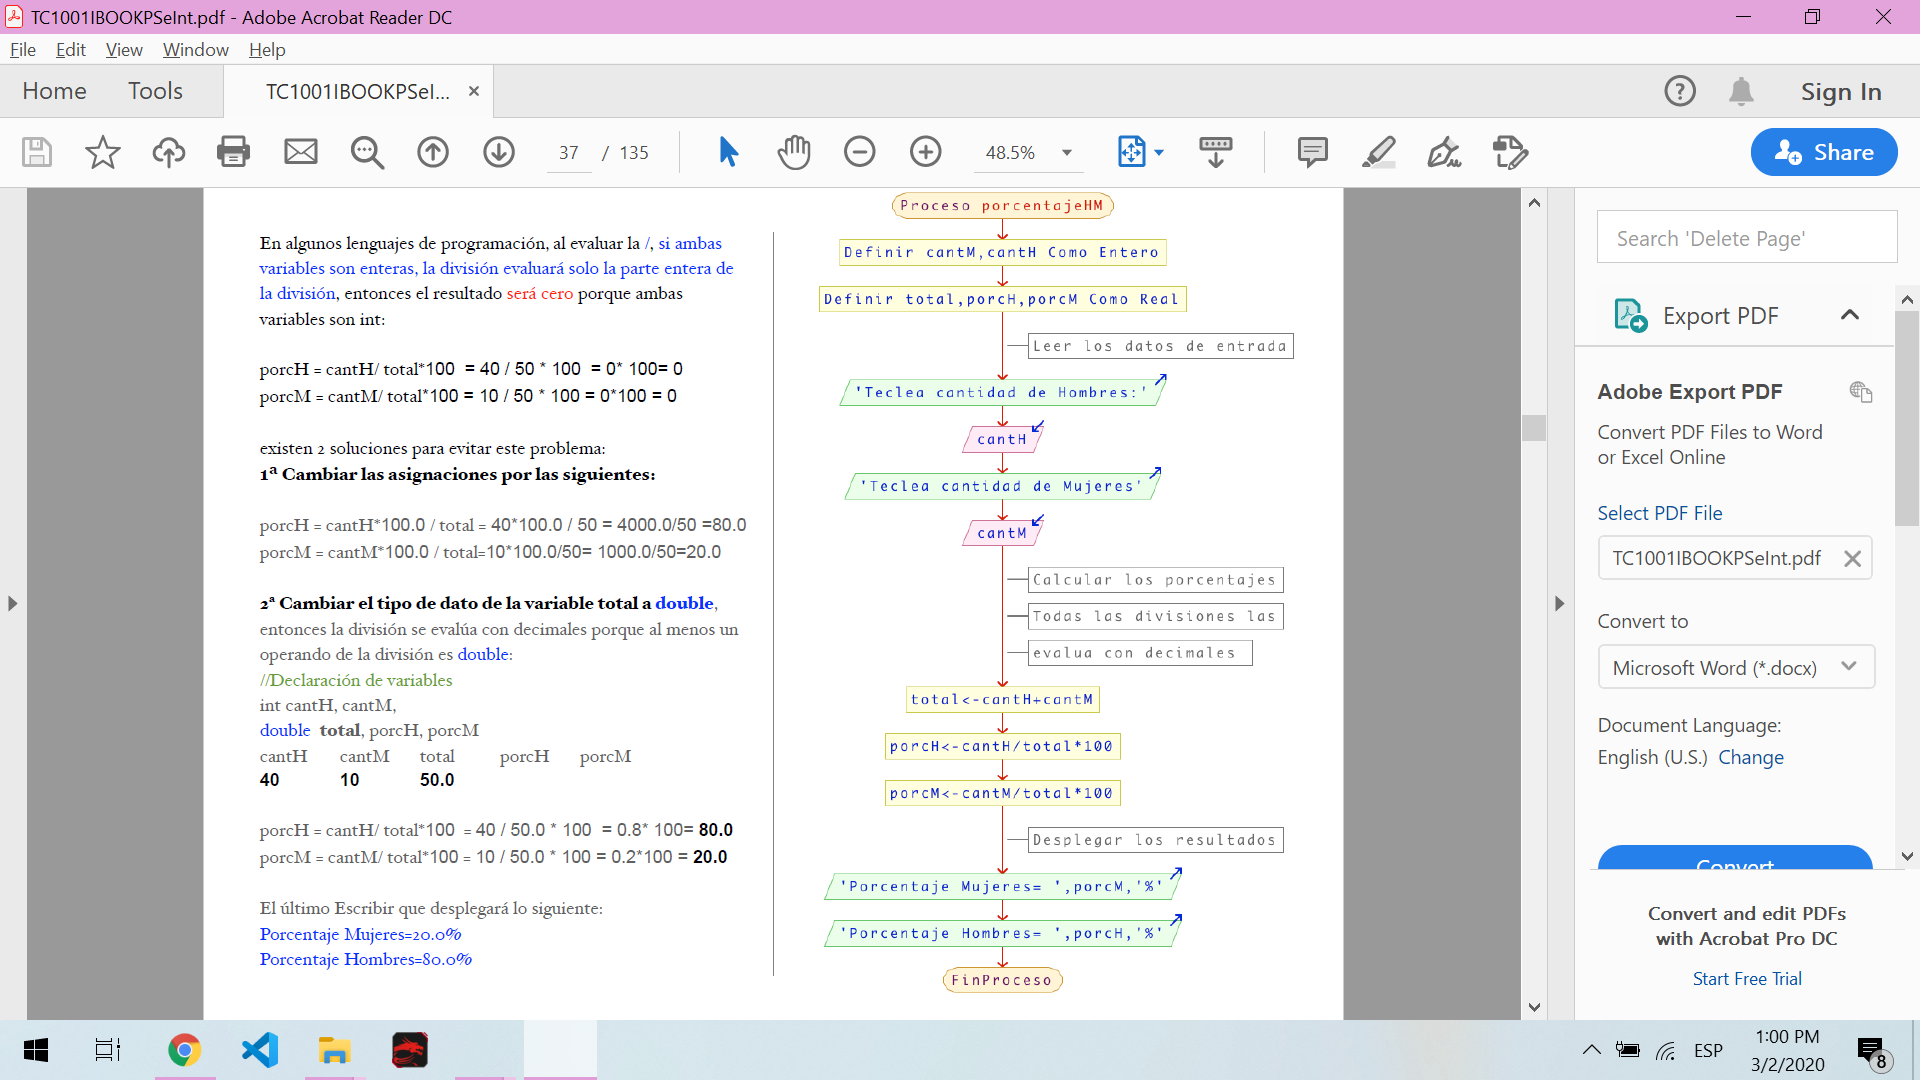This screenshot has width=1920, height=1080.
Task: Click the Send file by email icon
Action: pyautogui.click(x=300, y=152)
